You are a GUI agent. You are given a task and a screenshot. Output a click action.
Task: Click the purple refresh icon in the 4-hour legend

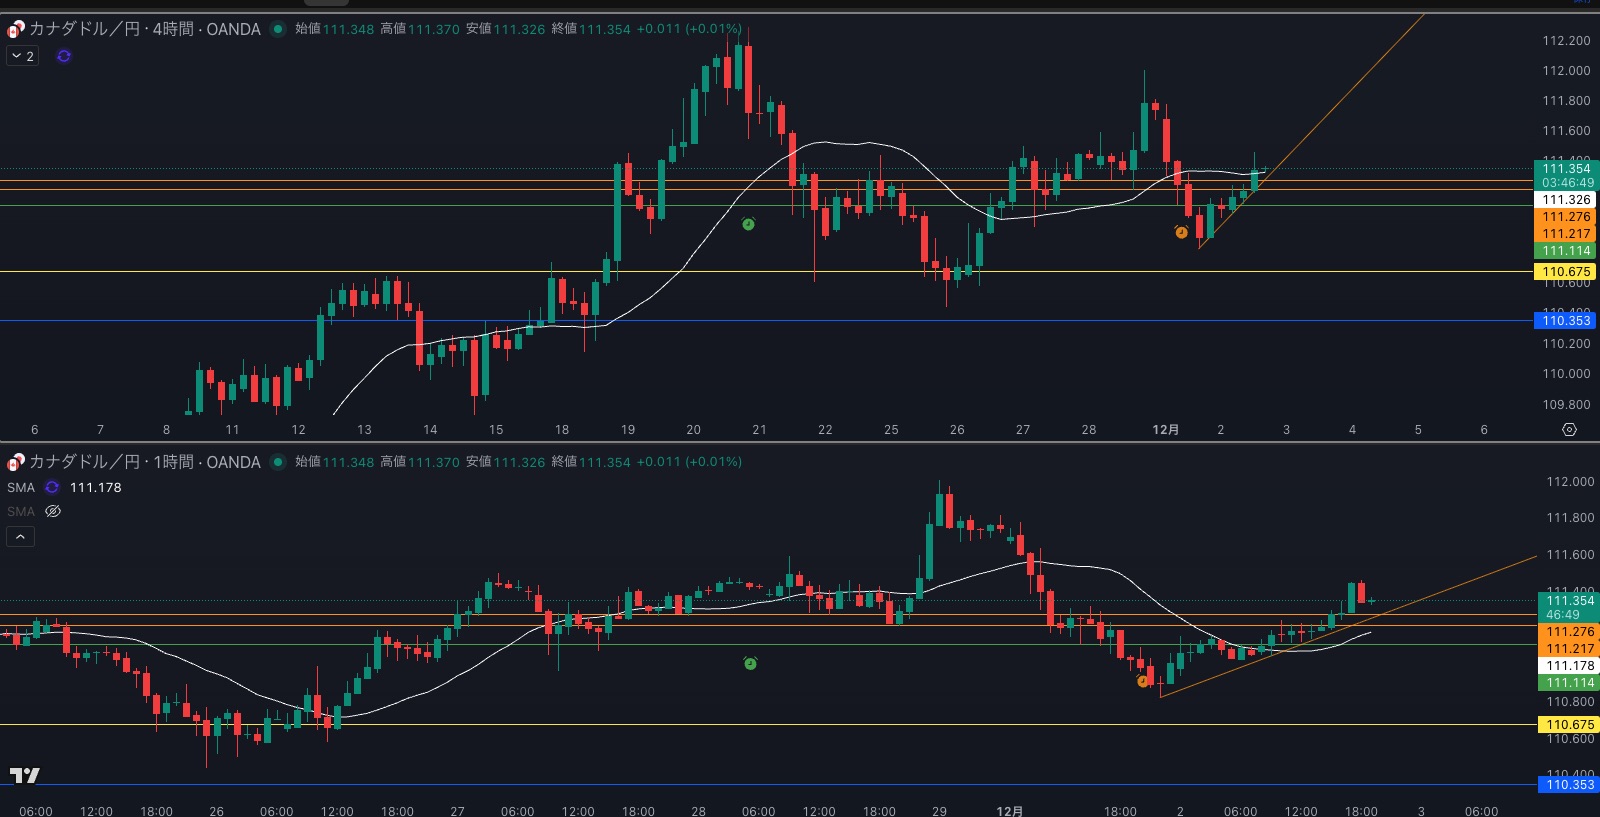pos(64,56)
